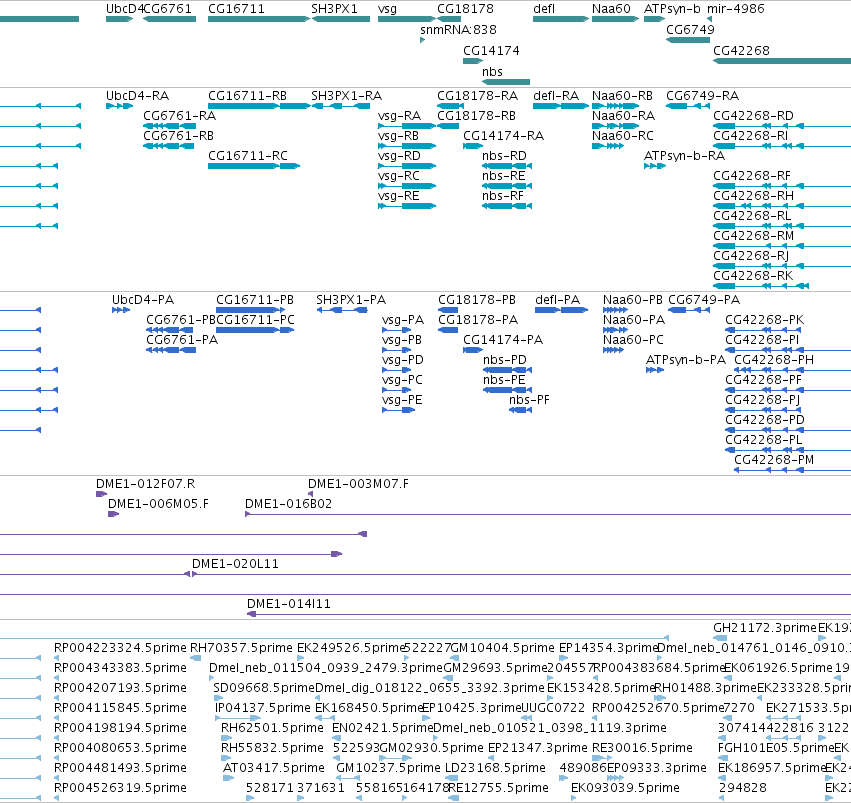Viewport: 851px width, 803px height.
Task: Click the nbs gene label
Action: (492, 72)
